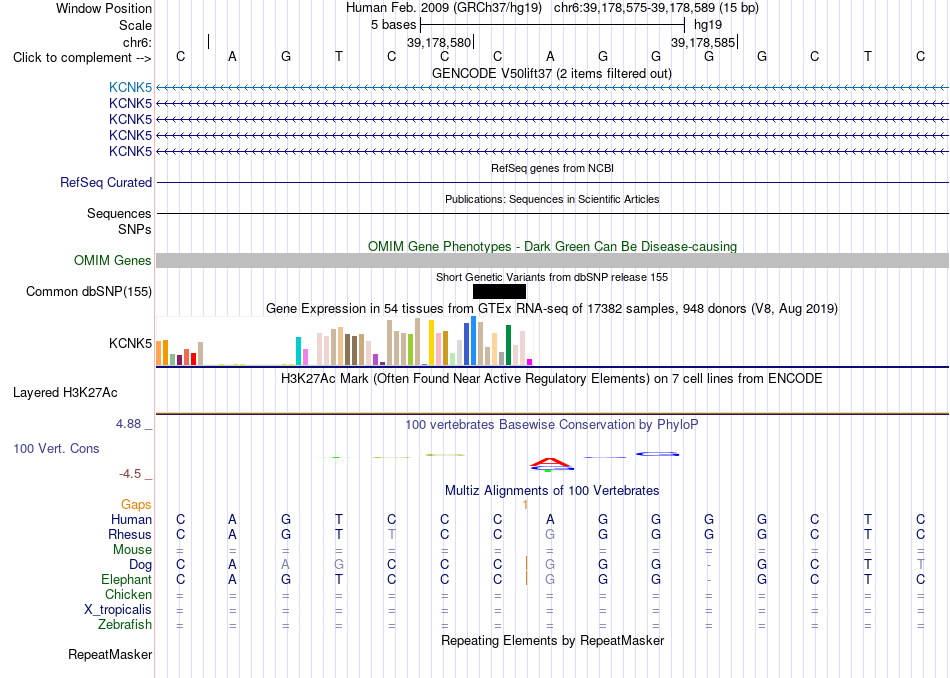
Task: Click the orange Gaps label
Action: [136, 504]
